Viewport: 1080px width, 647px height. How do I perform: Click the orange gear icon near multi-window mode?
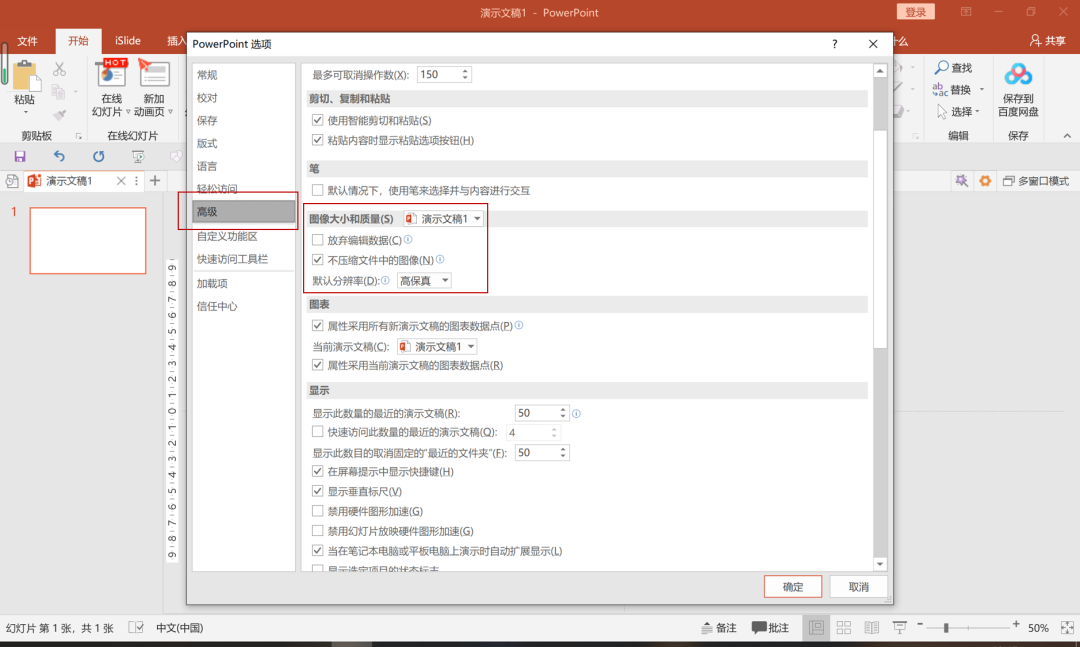click(x=985, y=181)
